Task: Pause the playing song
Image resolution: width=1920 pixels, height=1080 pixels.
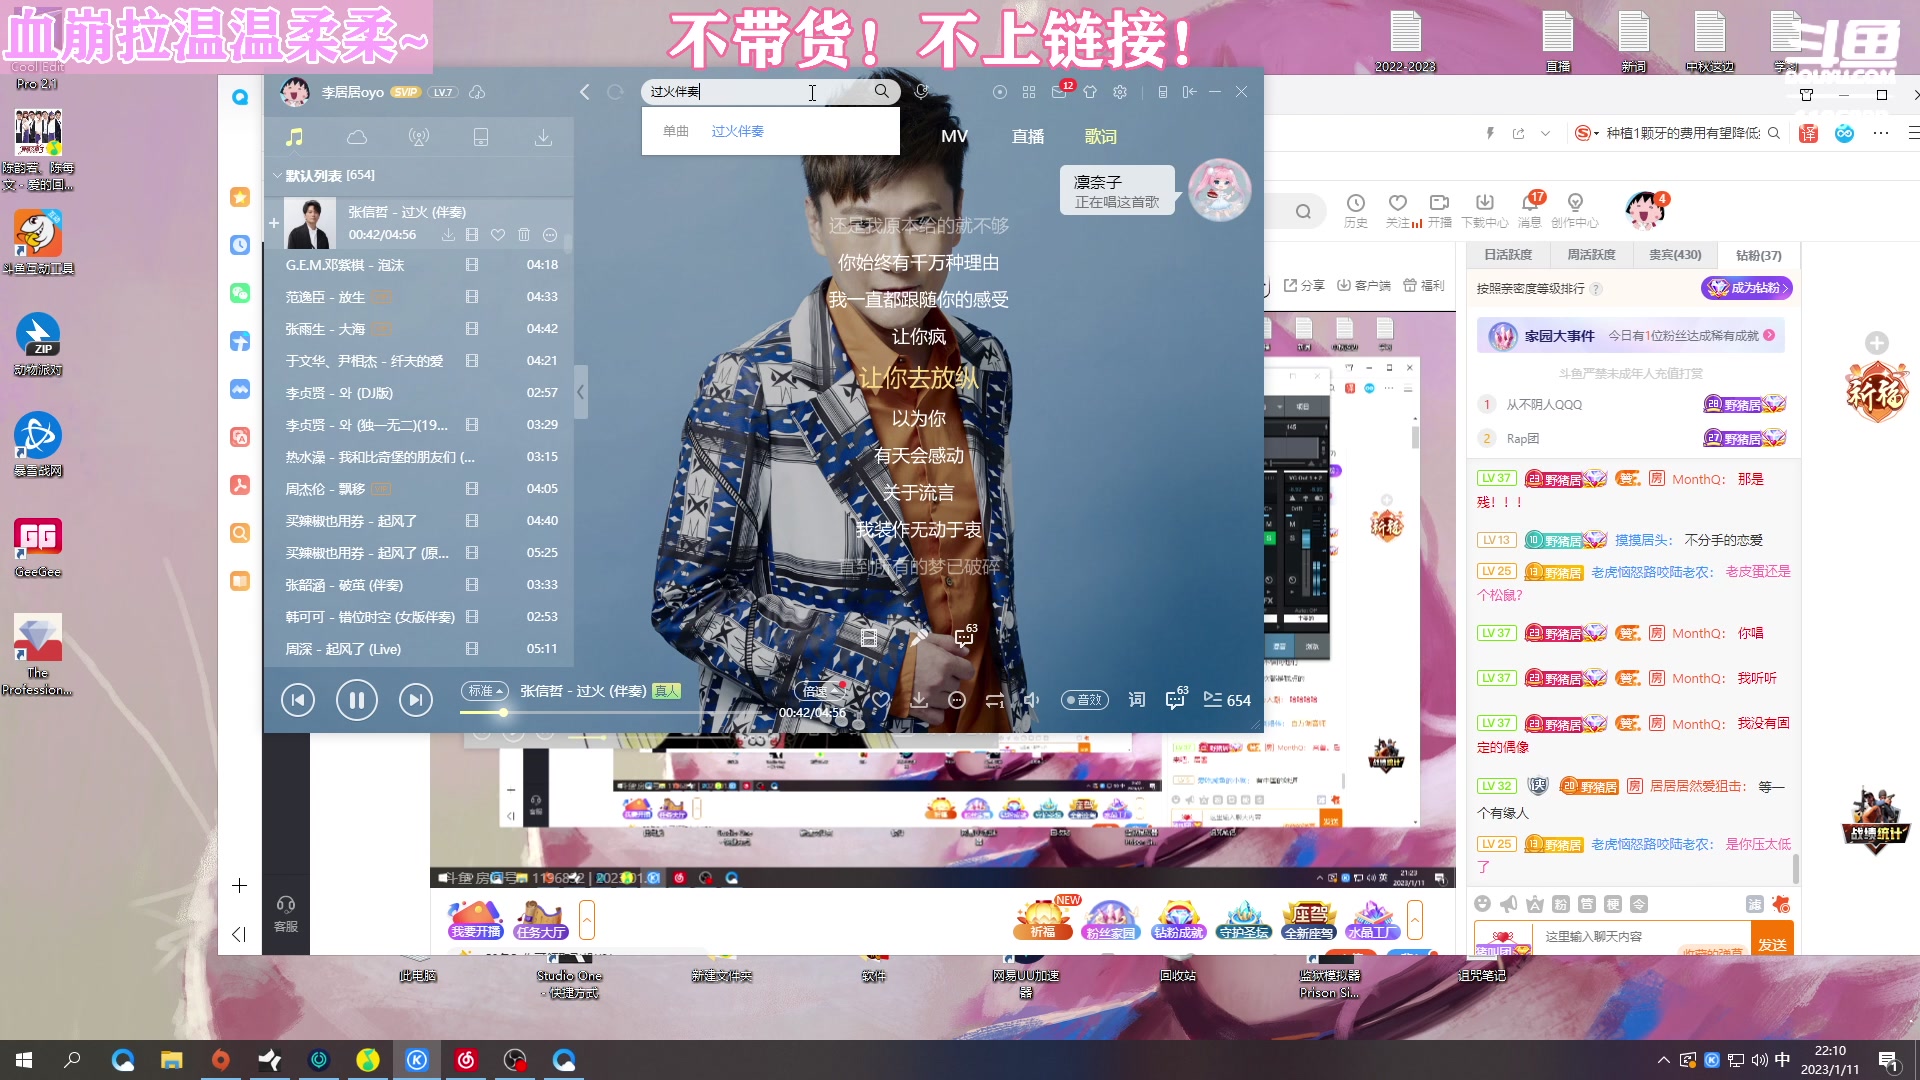Action: point(357,699)
